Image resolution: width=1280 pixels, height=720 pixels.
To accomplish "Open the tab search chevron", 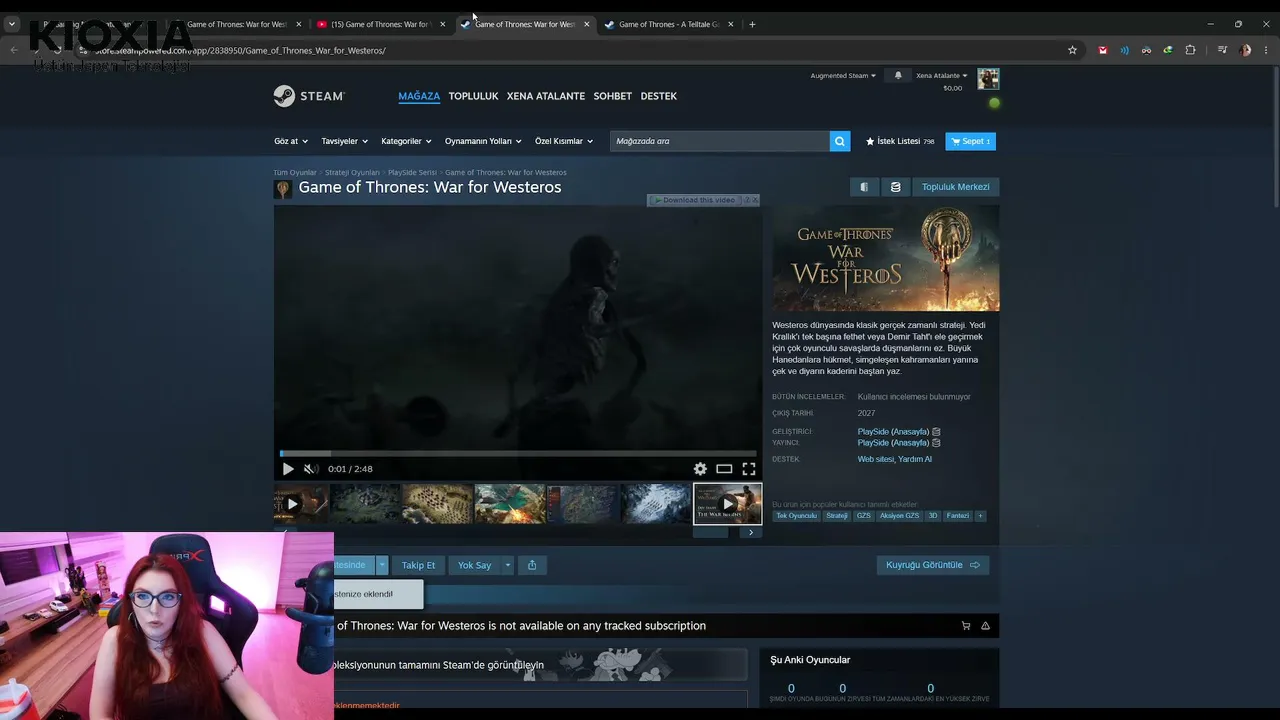I will [11, 24].
